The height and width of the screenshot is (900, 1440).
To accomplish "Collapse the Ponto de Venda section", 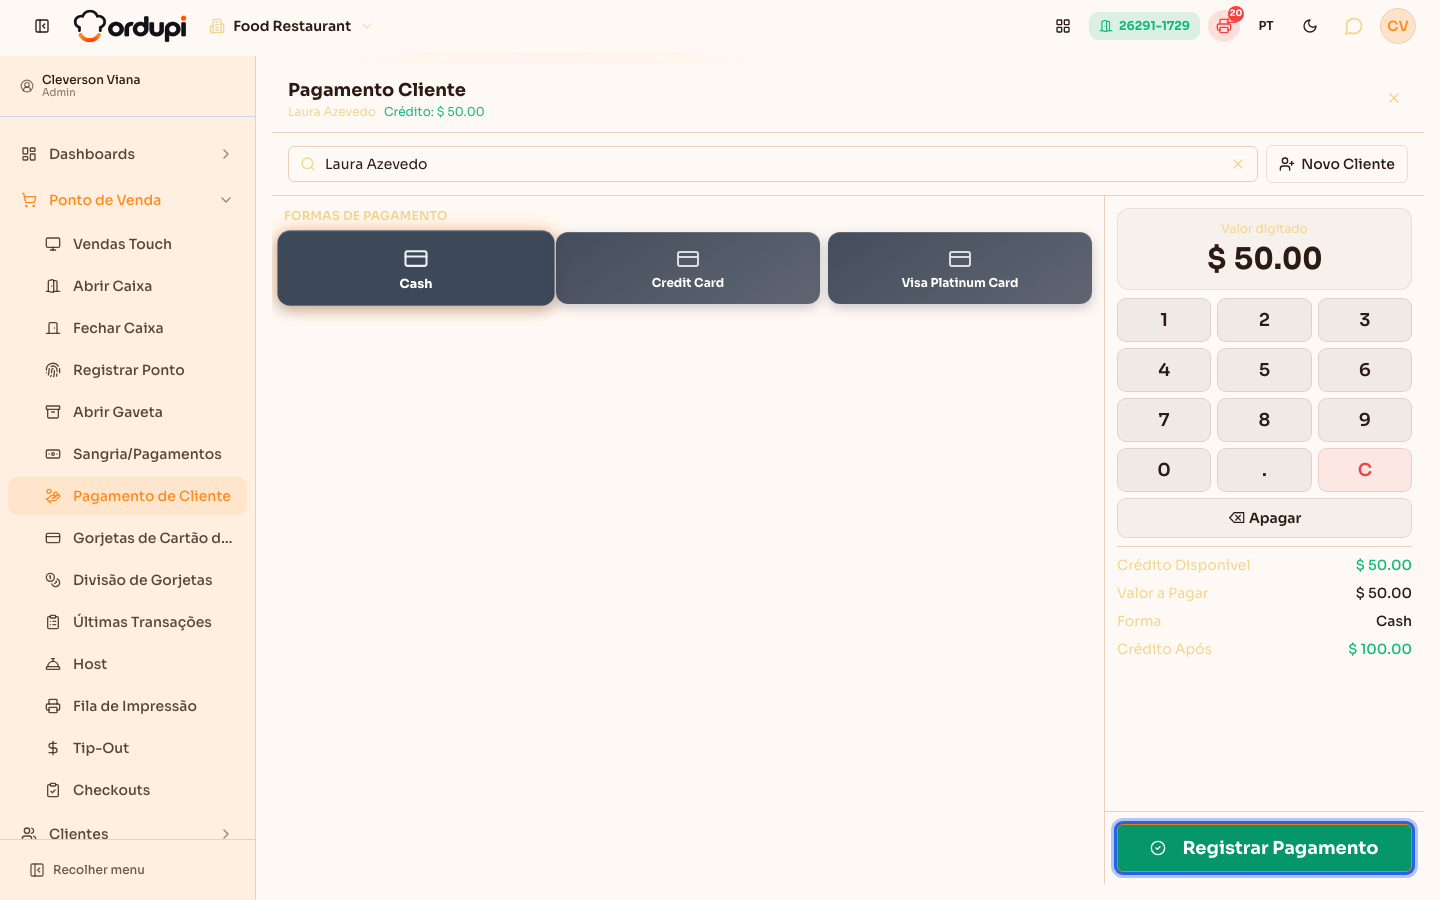I will click(x=127, y=200).
